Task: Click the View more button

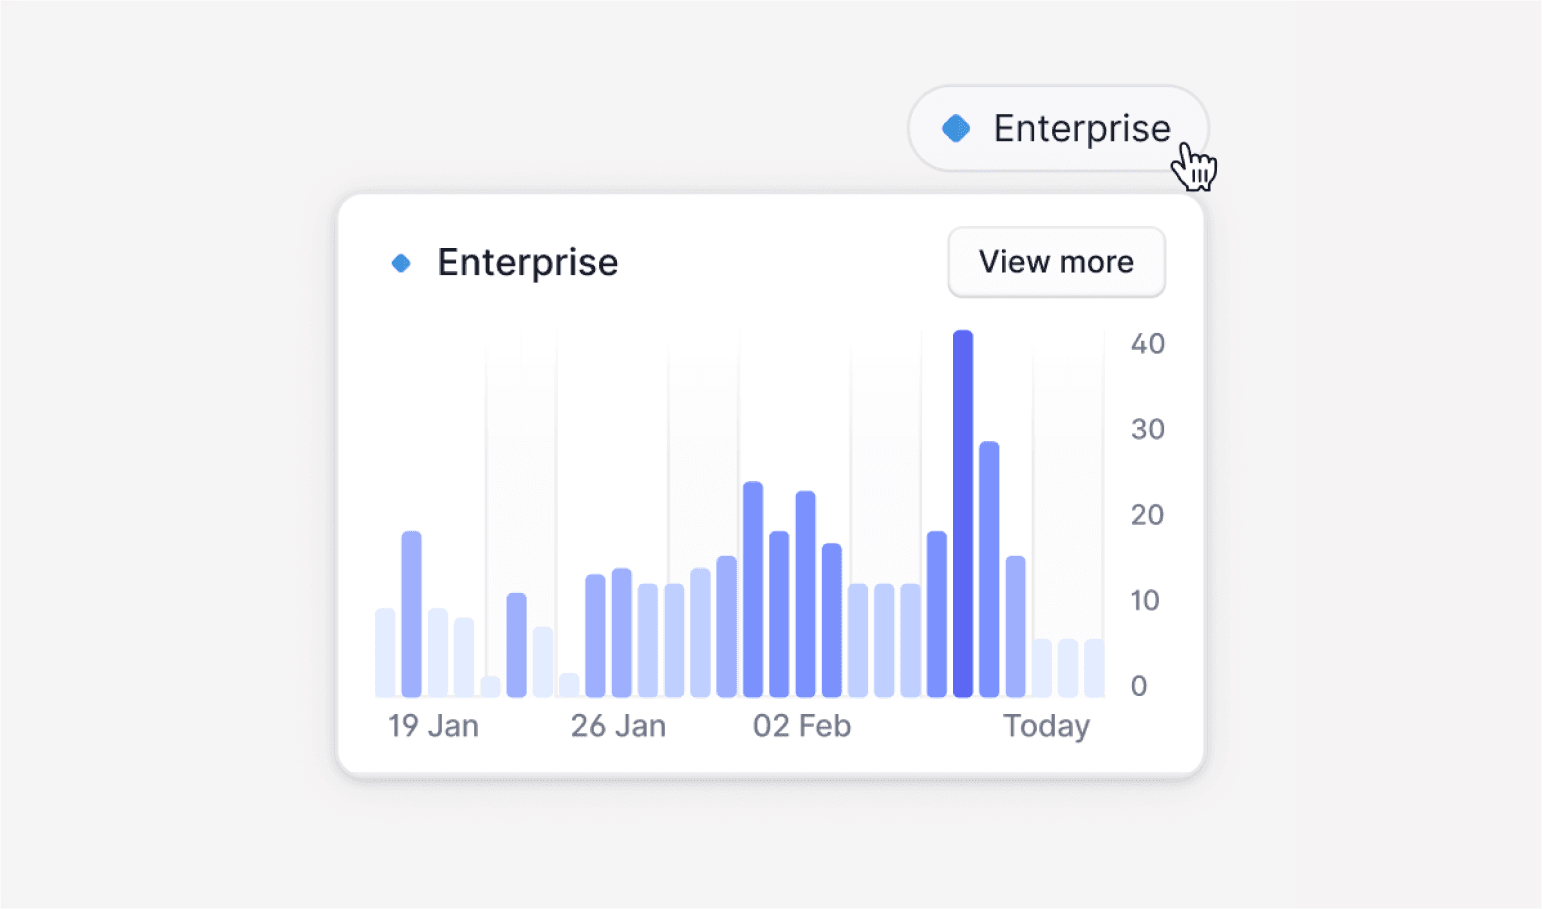Action: coord(1056,262)
